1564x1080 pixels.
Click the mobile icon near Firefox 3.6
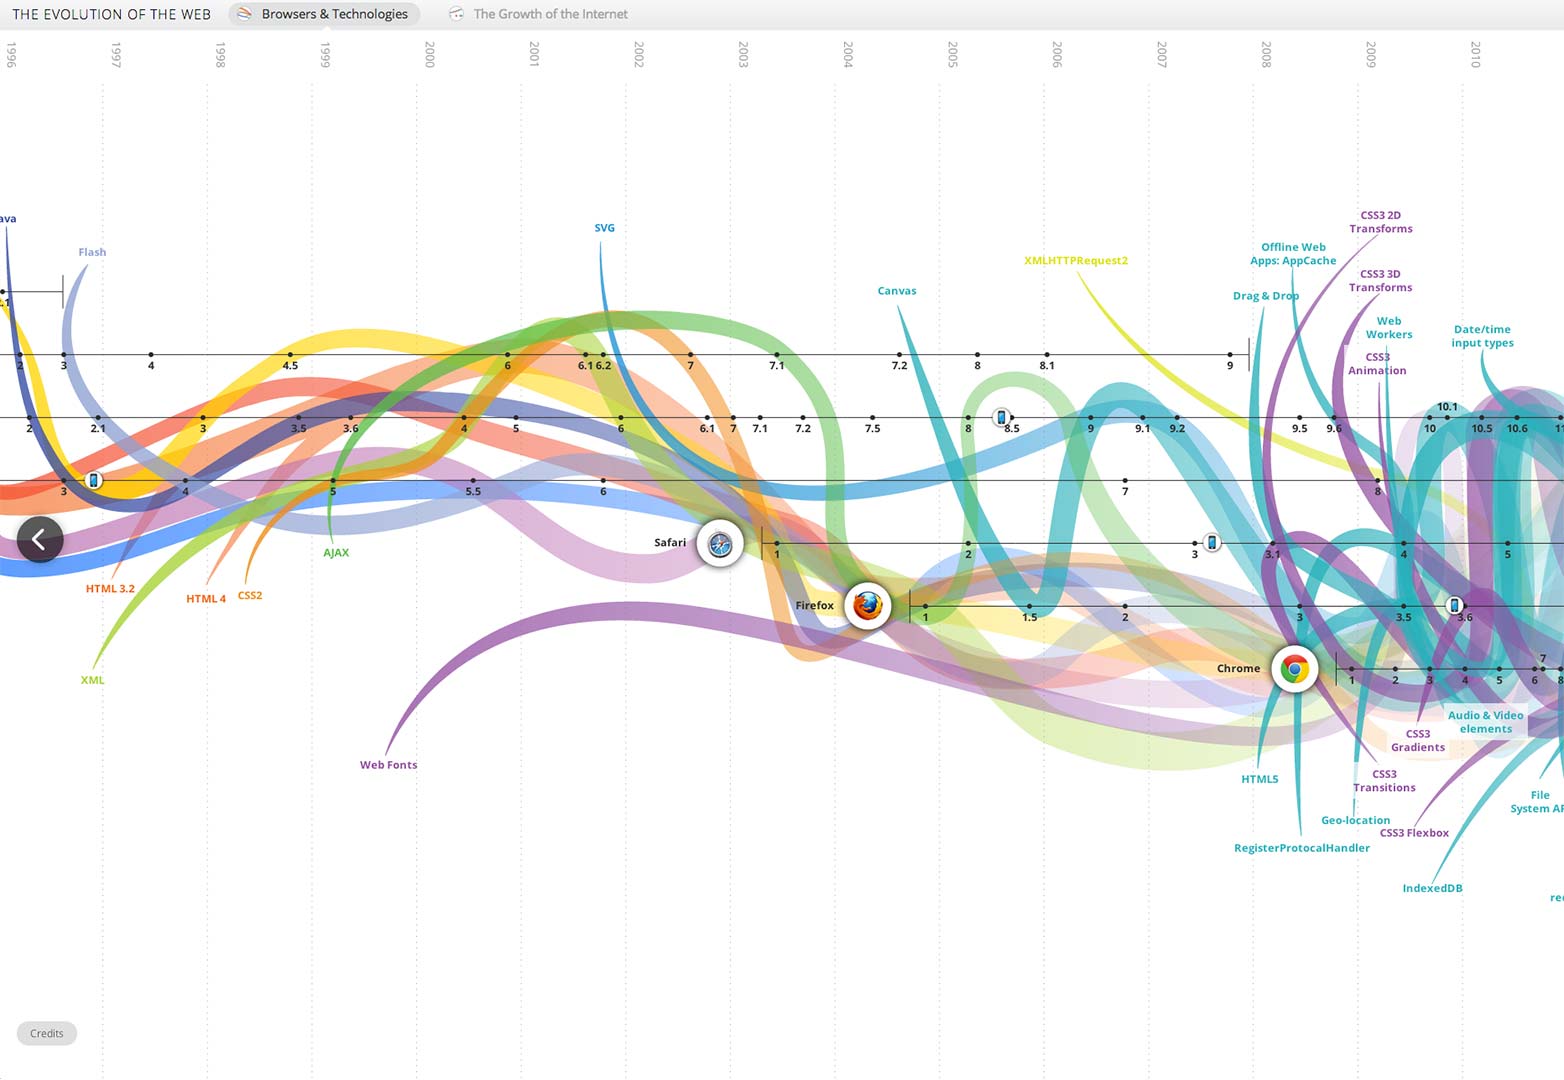click(x=1455, y=605)
